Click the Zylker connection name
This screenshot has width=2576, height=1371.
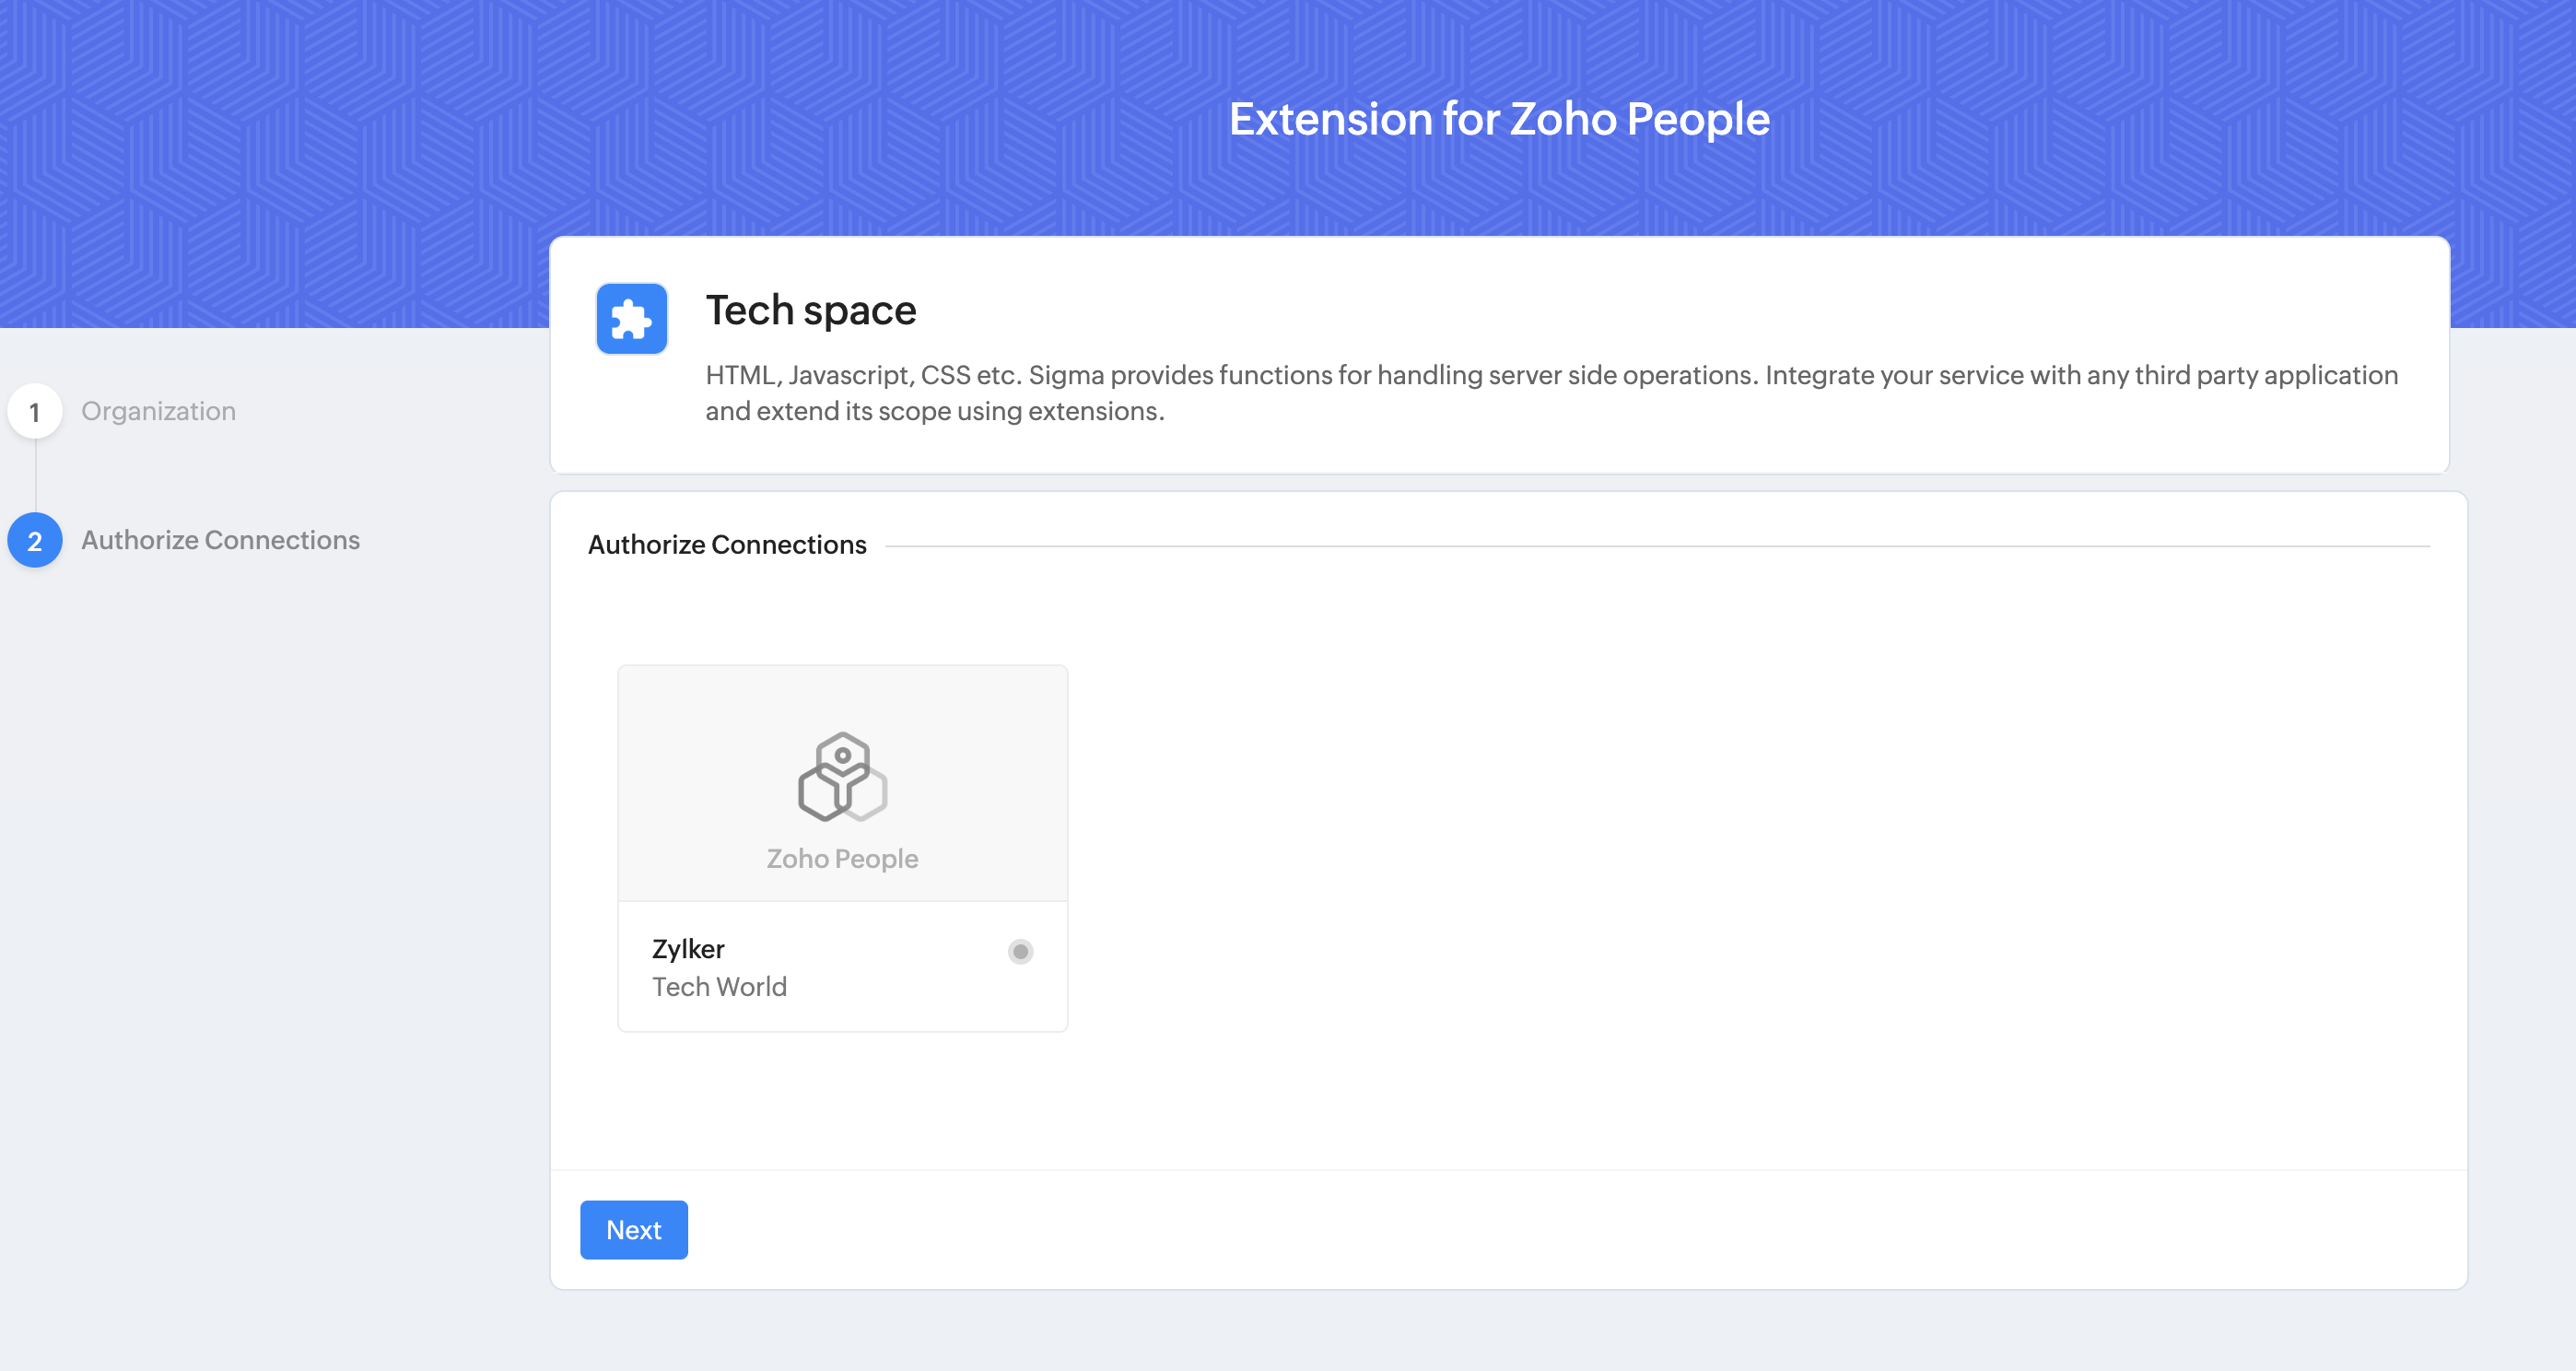tap(688, 948)
